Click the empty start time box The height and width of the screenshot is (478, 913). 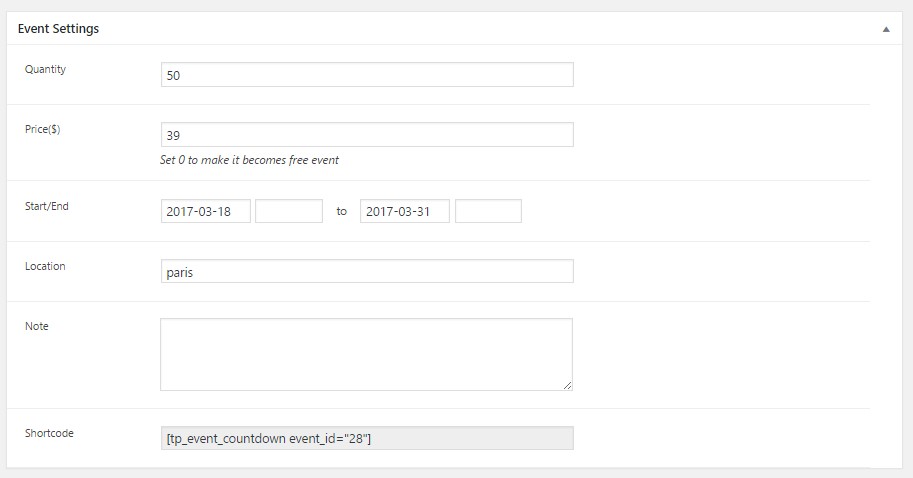click(289, 211)
